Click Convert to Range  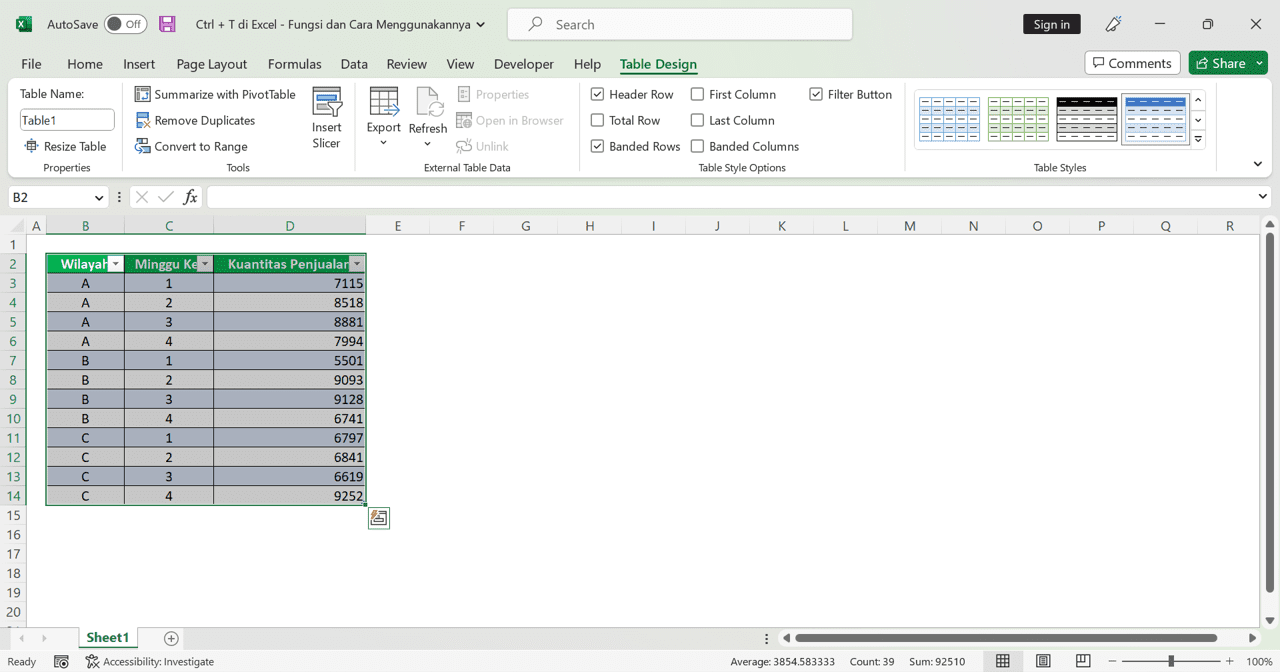point(191,146)
